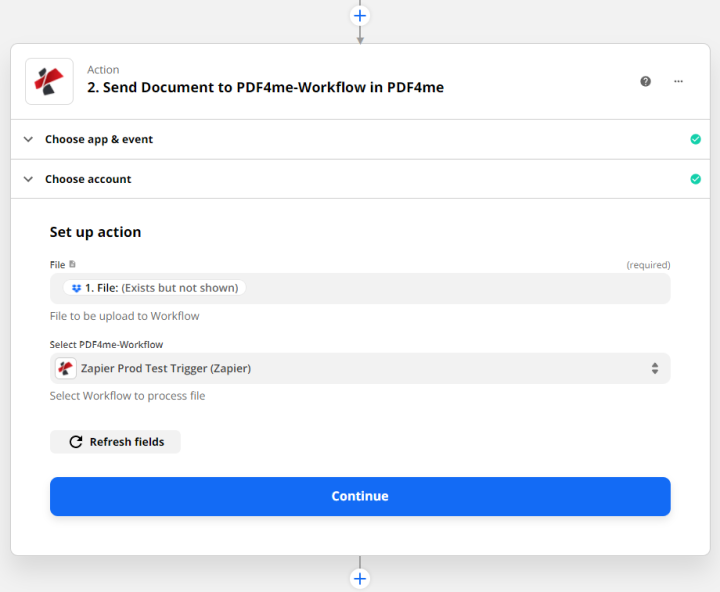Add a step with bottom plus icon
The height and width of the screenshot is (592, 720).
click(360, 578)
